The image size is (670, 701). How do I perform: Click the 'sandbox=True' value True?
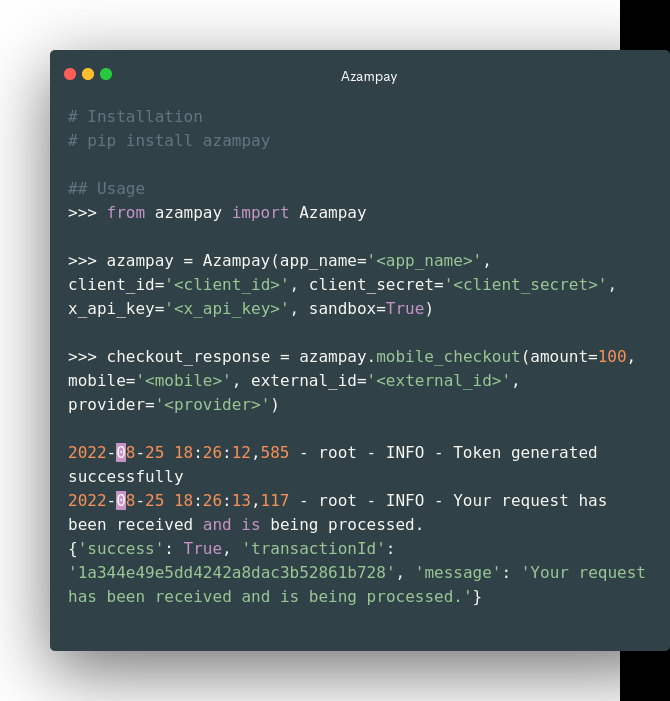[x=405, y=308]
